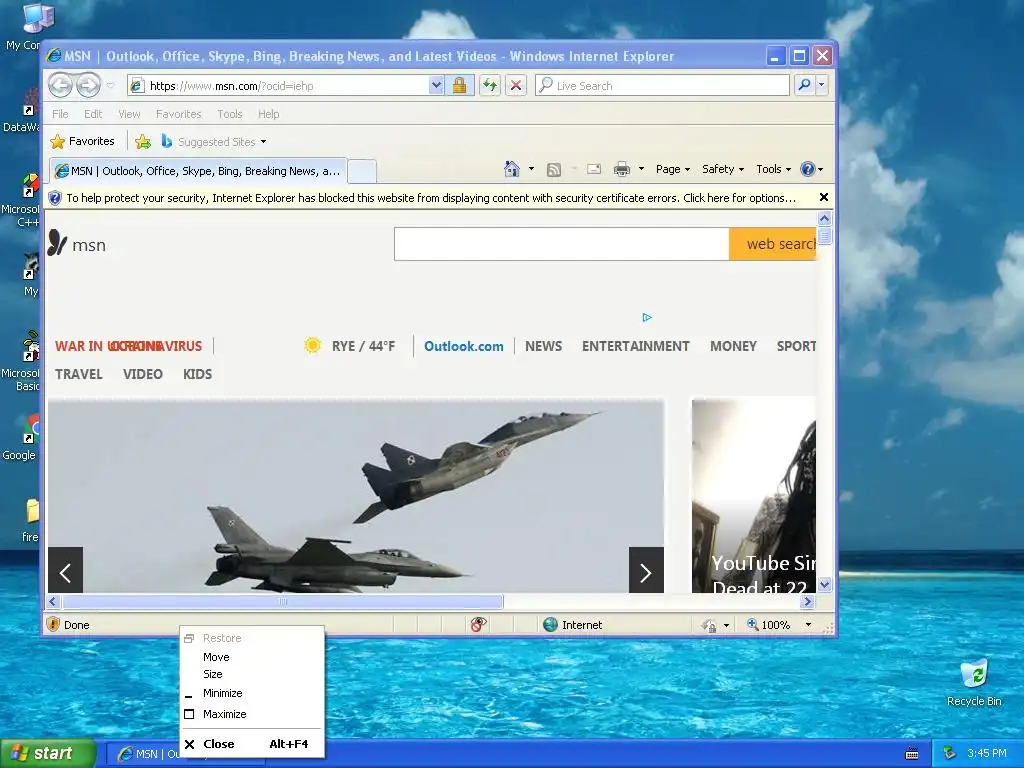Open the Edit menu
This screenshot has width=1024, height=768.
pos(93,114)
